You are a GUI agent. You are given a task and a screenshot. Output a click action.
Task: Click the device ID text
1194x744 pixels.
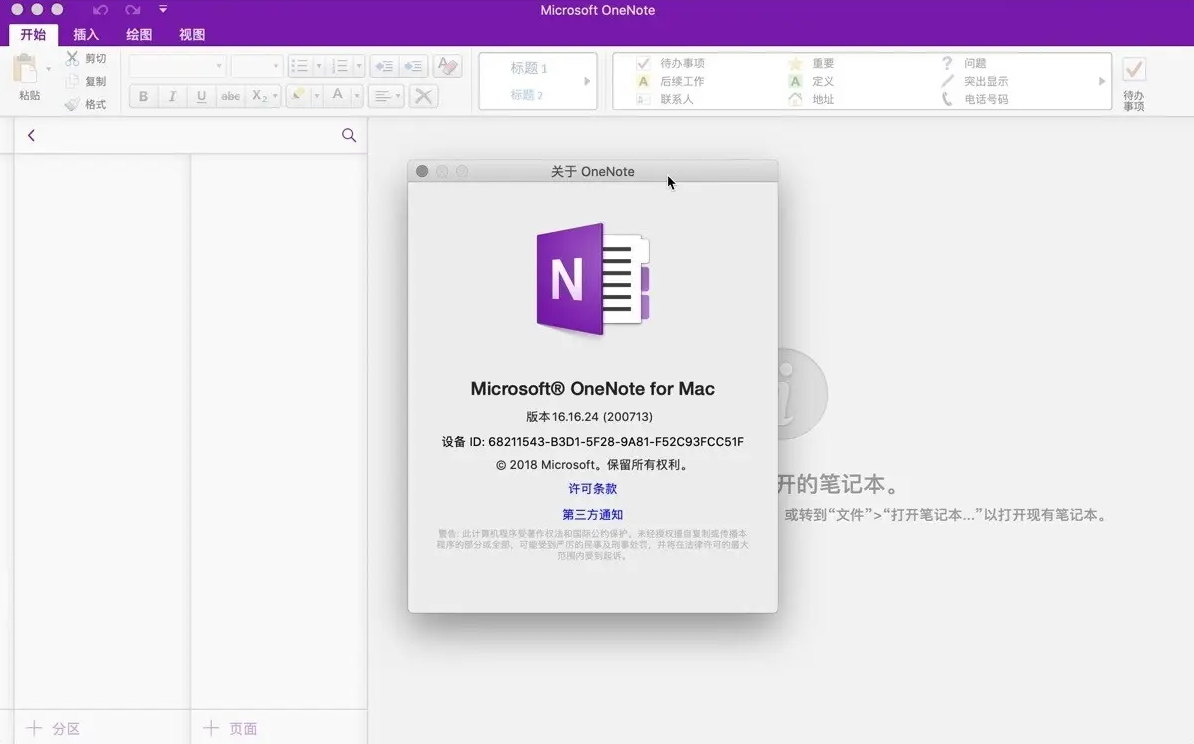coord(592,442)
